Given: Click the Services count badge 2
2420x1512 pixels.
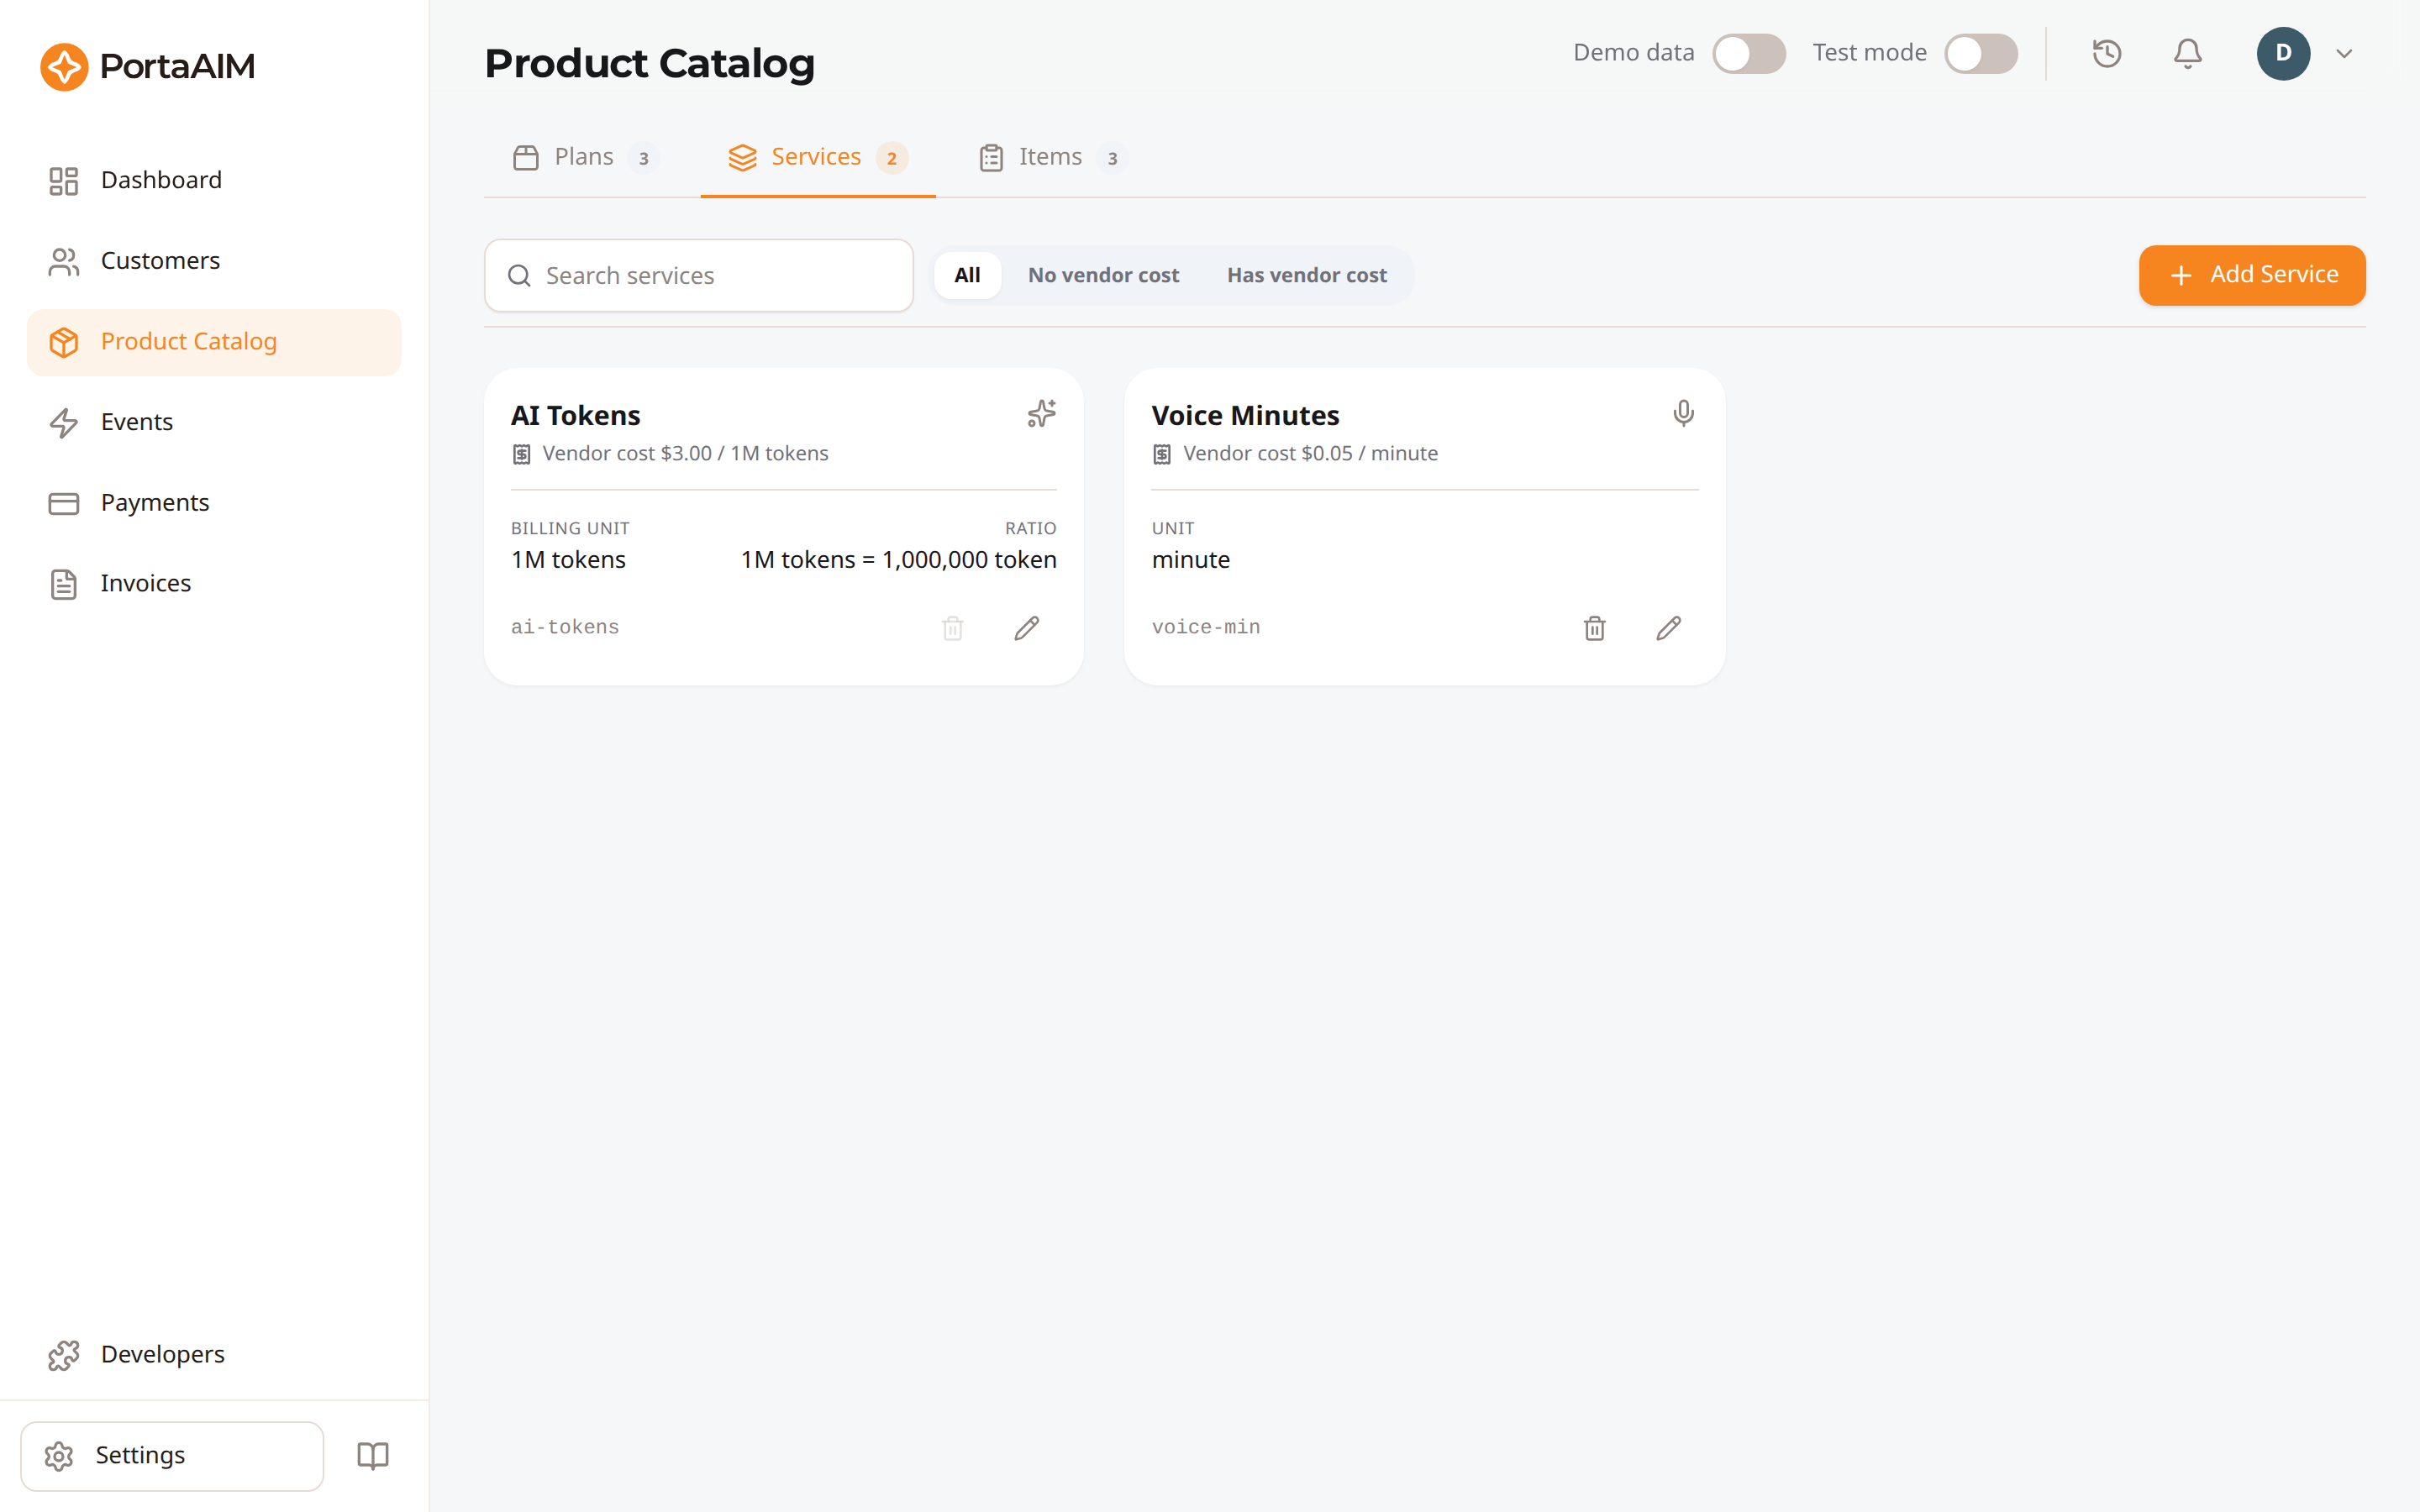Looking at the screenshot, I should pyautogui.click(x=891, y=158).
